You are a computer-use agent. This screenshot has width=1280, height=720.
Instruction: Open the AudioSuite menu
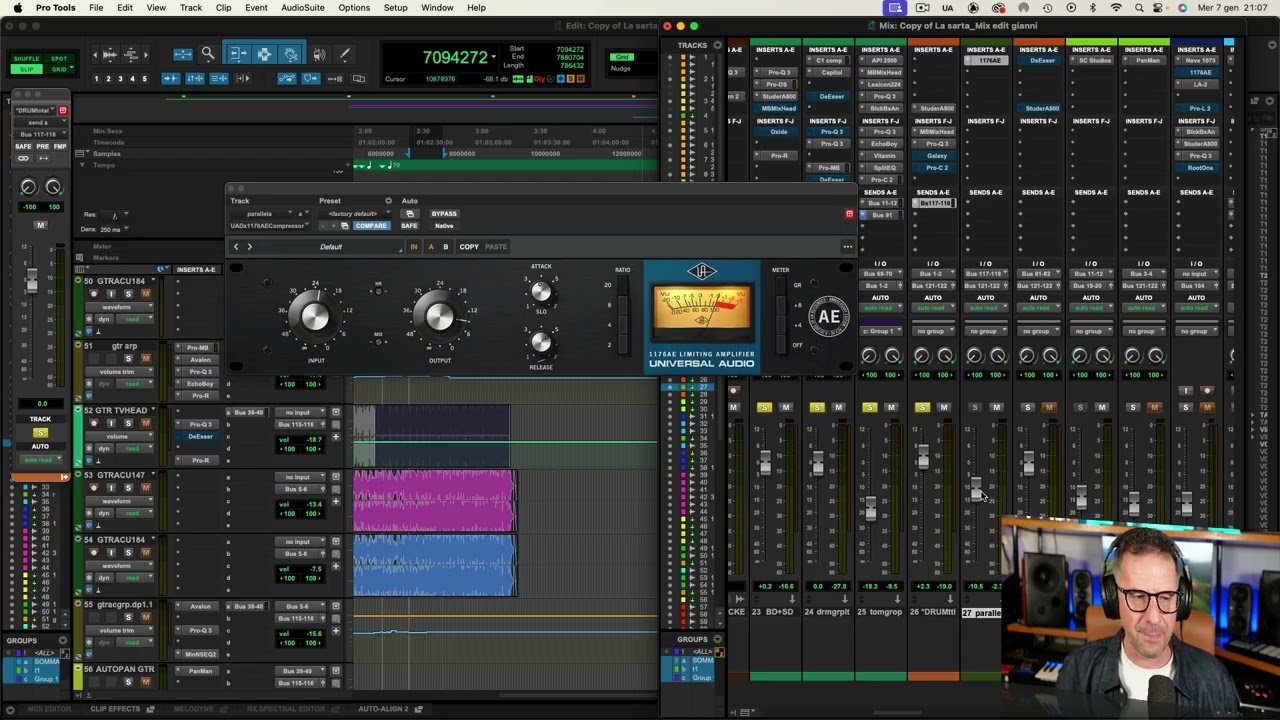click(x=302, y=8)
